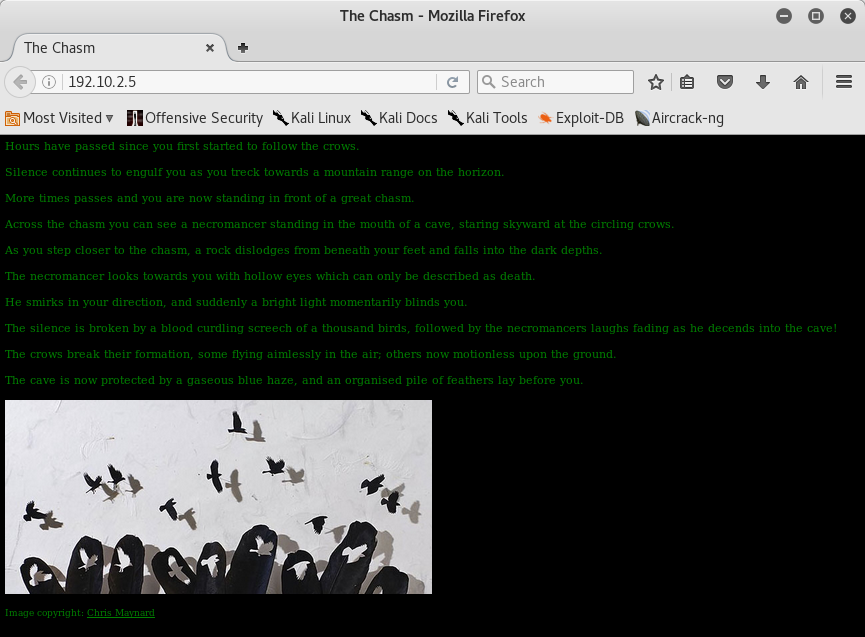Follow the Chris Maynard copyright link
Viewport: 865px width, 637px height.
(x=121, y=612)
